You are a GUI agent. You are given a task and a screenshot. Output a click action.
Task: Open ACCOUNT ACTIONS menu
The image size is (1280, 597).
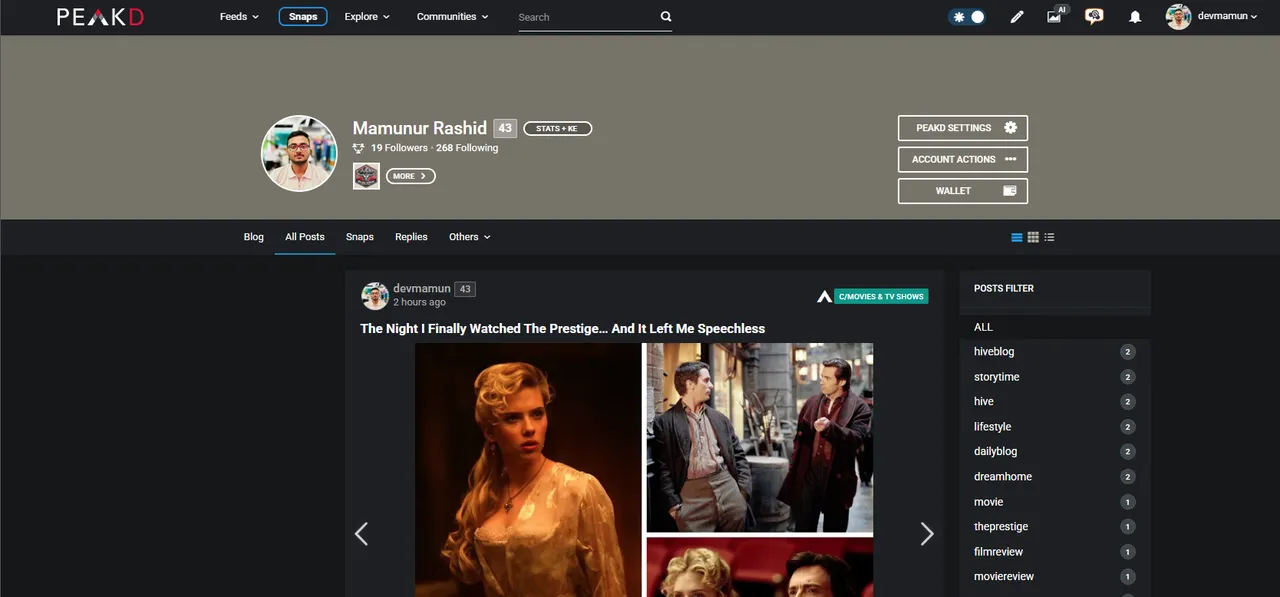click(963, 159)
